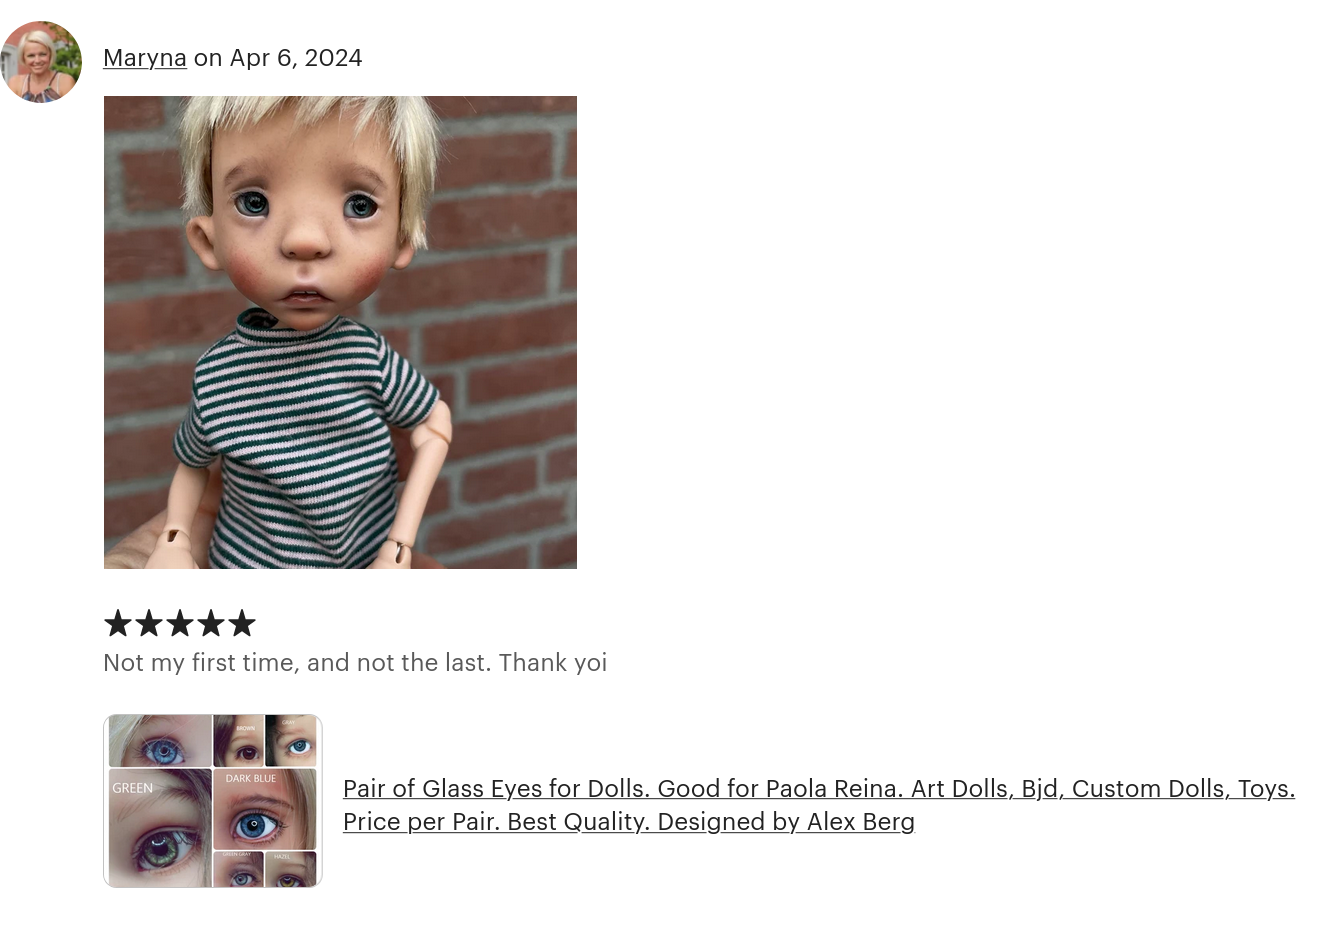Click the middle star of the five-star rating

click(x=180, y=623)
